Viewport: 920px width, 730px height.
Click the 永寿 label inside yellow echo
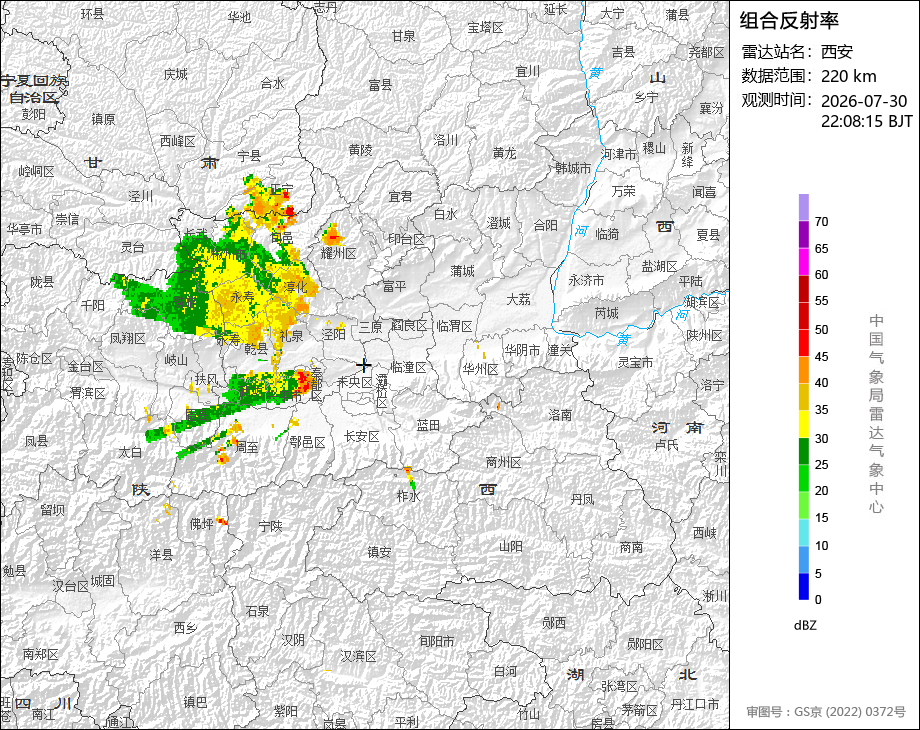coord(242,298)
